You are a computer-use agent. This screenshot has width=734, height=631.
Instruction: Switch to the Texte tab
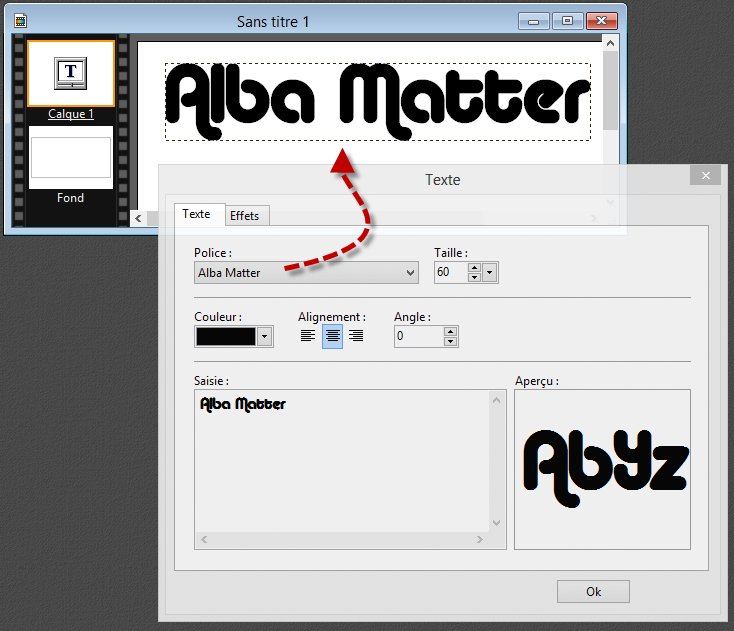point(199,214)
